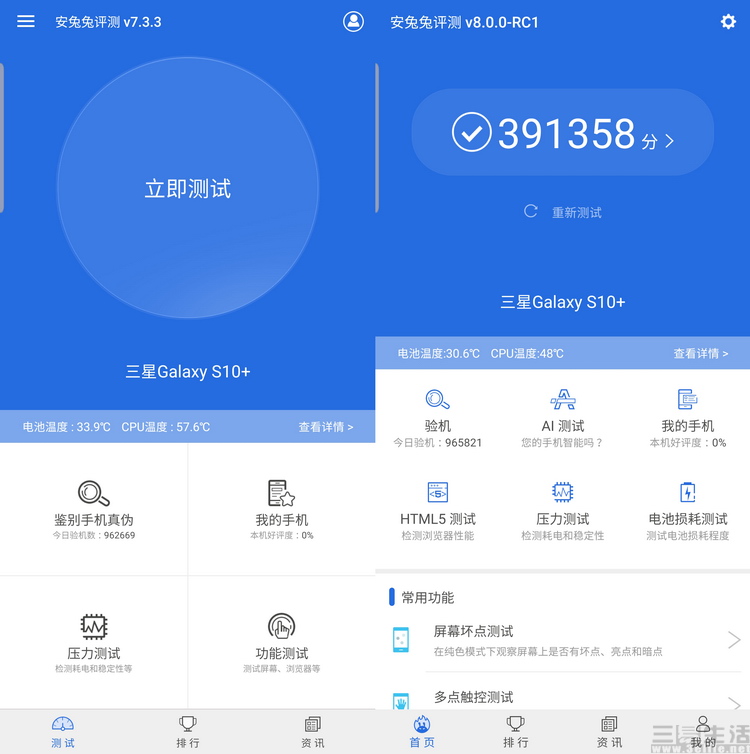This screenshot has height=754, width=750.
Task: Select 我的 tab in v8 bottom bar
Action: click(x=703, y=732)
